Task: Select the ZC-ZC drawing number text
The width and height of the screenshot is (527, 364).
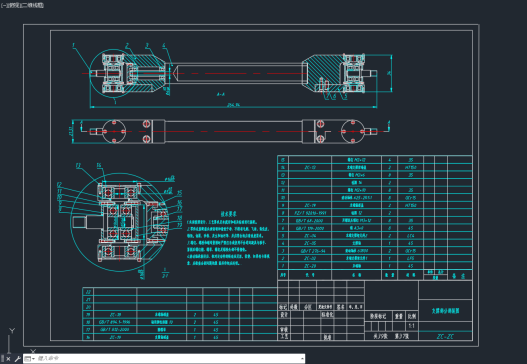Action: [445, 336]
